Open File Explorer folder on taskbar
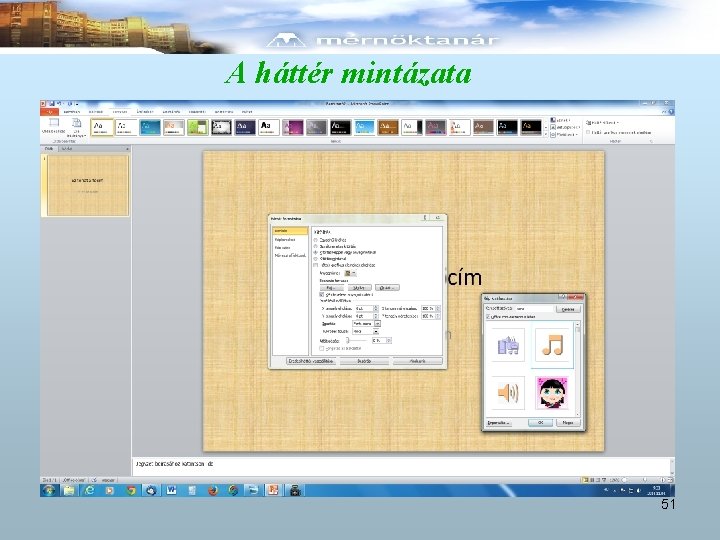Viewport: 720px width, 540px height. (x=69, y=490)
